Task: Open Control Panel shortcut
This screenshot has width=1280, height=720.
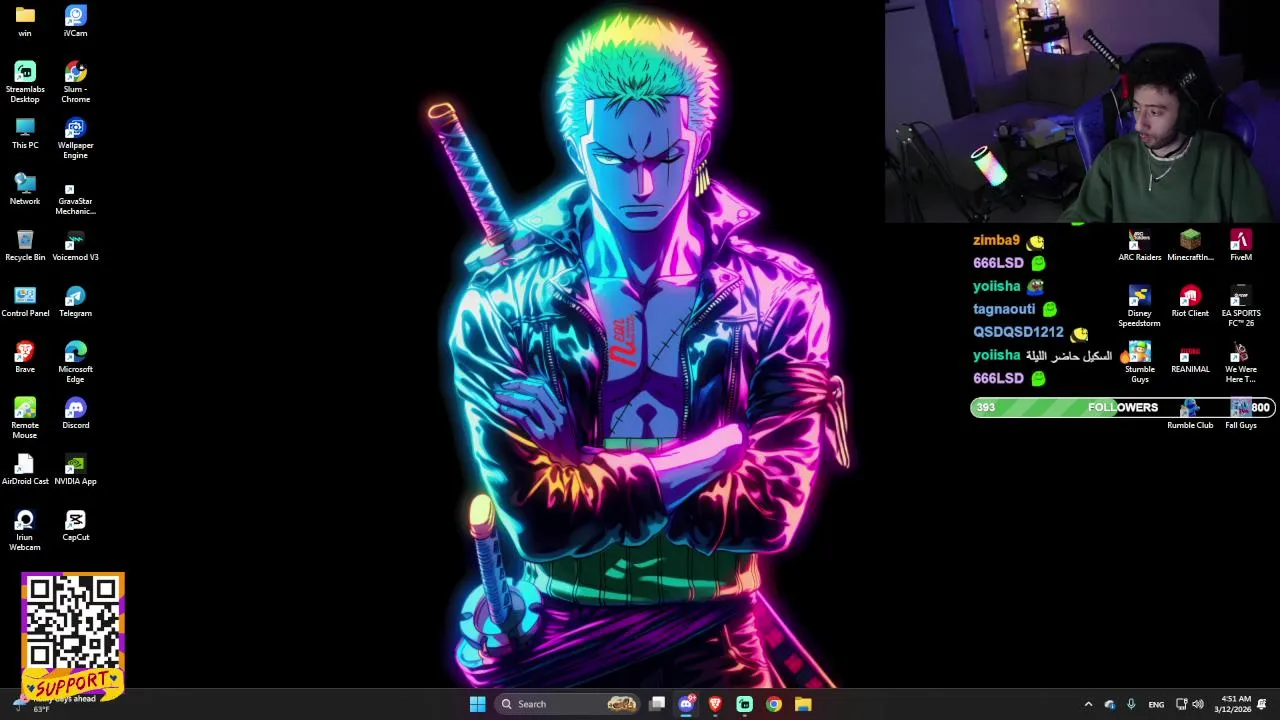Action: click(25, 301)
